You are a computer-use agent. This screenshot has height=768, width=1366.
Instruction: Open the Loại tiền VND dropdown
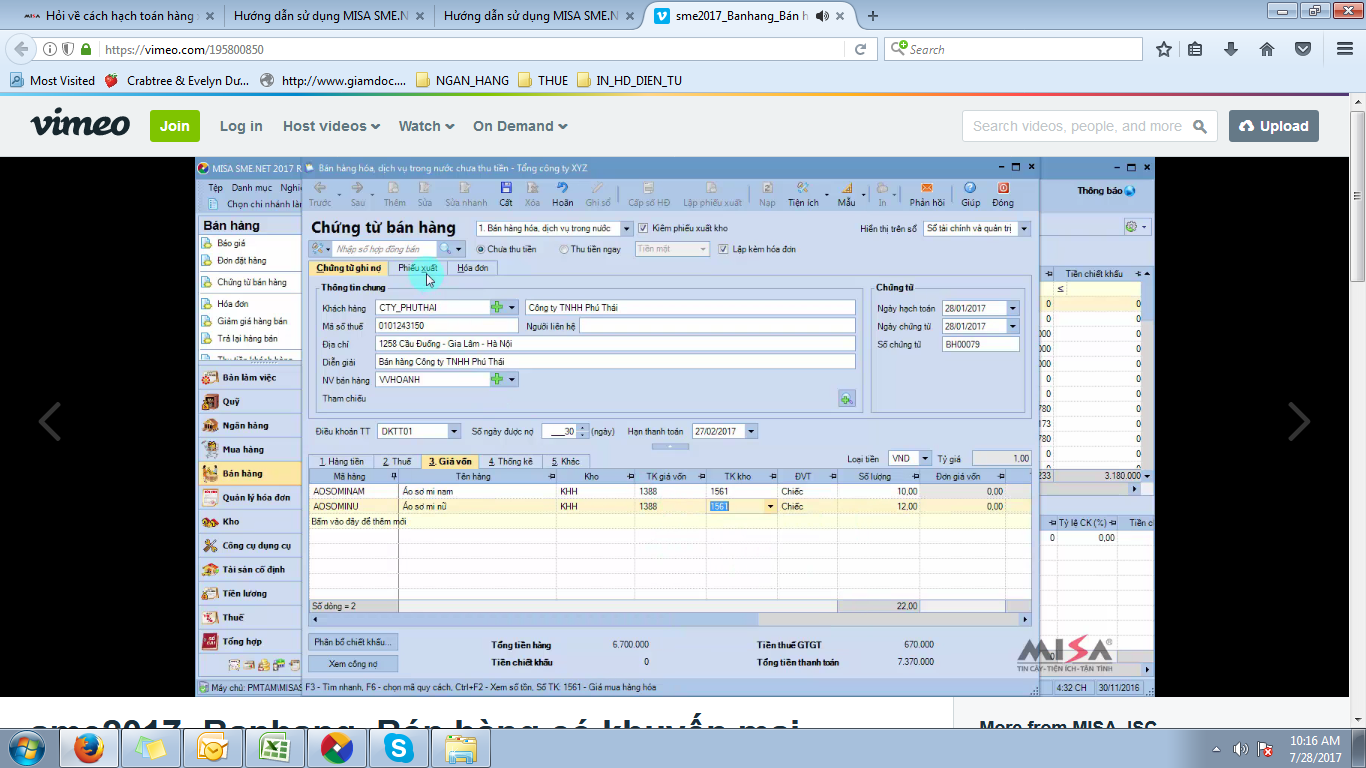click(x=924, y=459)
